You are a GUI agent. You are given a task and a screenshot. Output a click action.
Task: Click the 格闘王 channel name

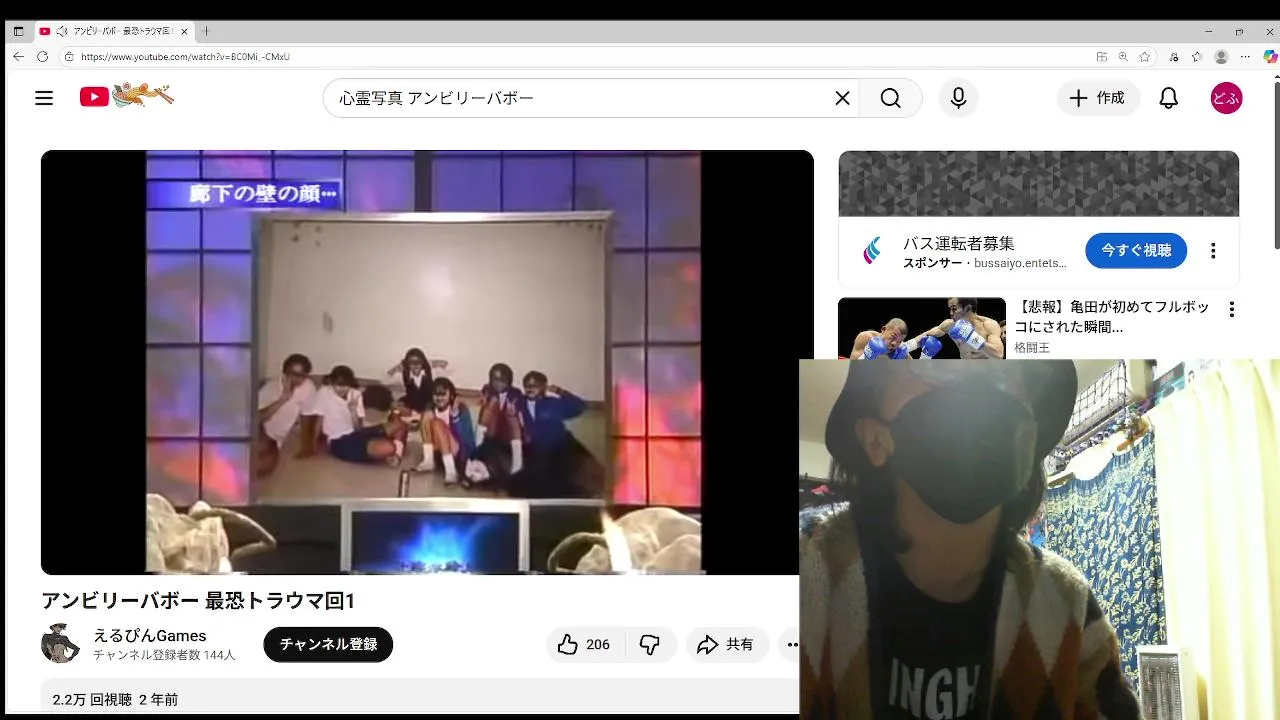(x=1032, y=347)
